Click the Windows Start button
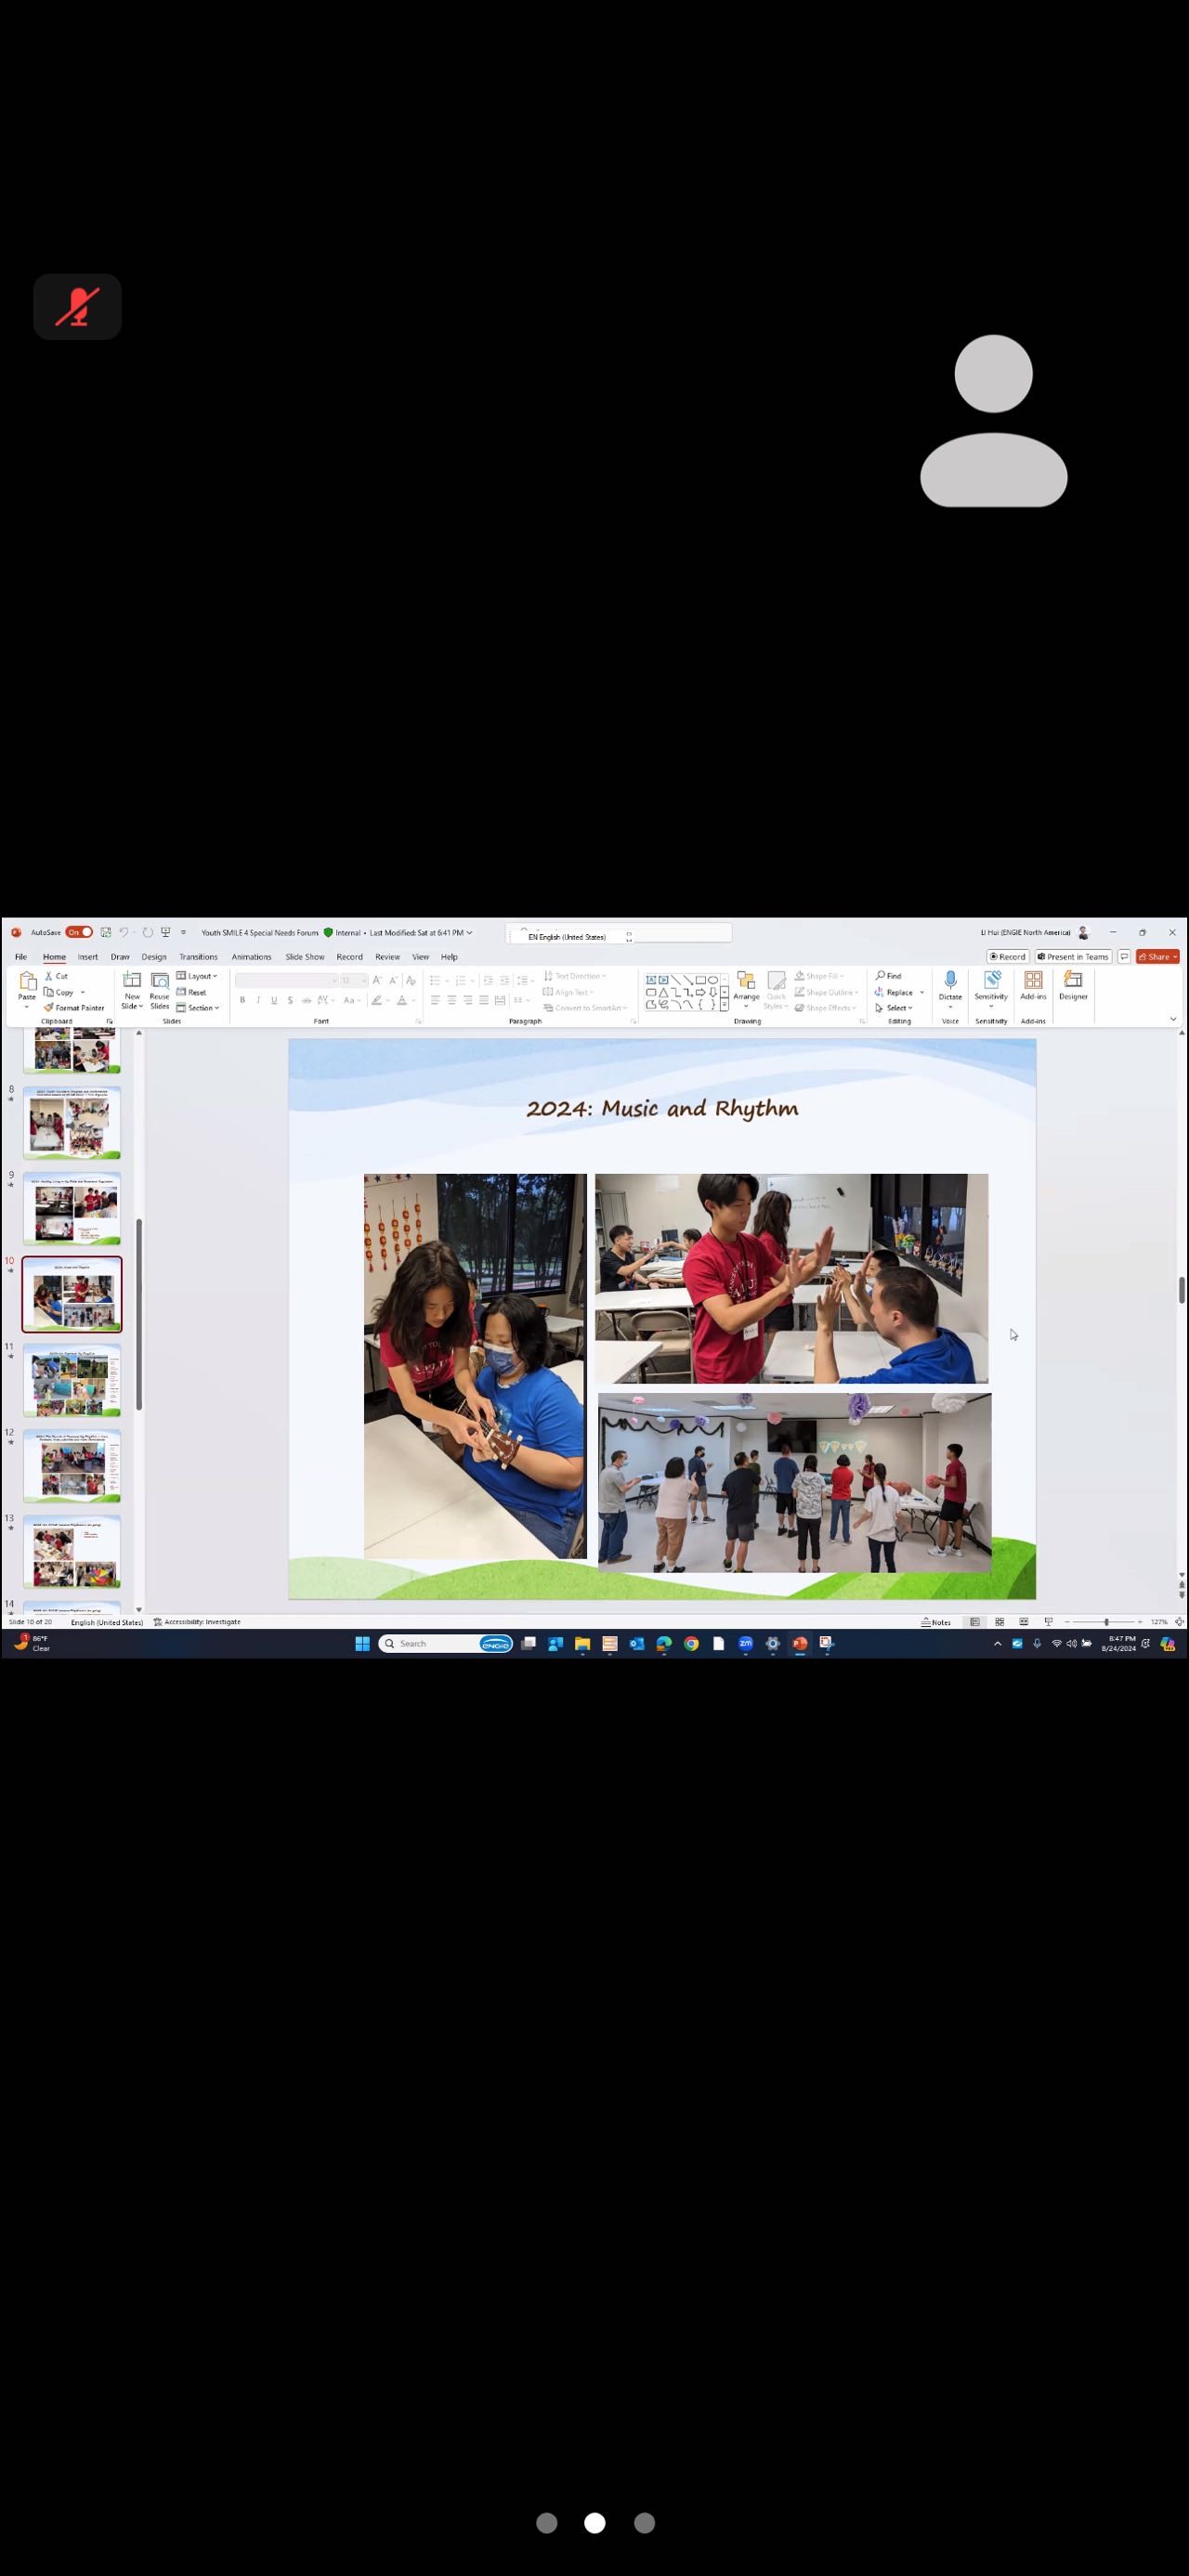This screenshot has width=1189, height=2576. (x=362, y=1644)
